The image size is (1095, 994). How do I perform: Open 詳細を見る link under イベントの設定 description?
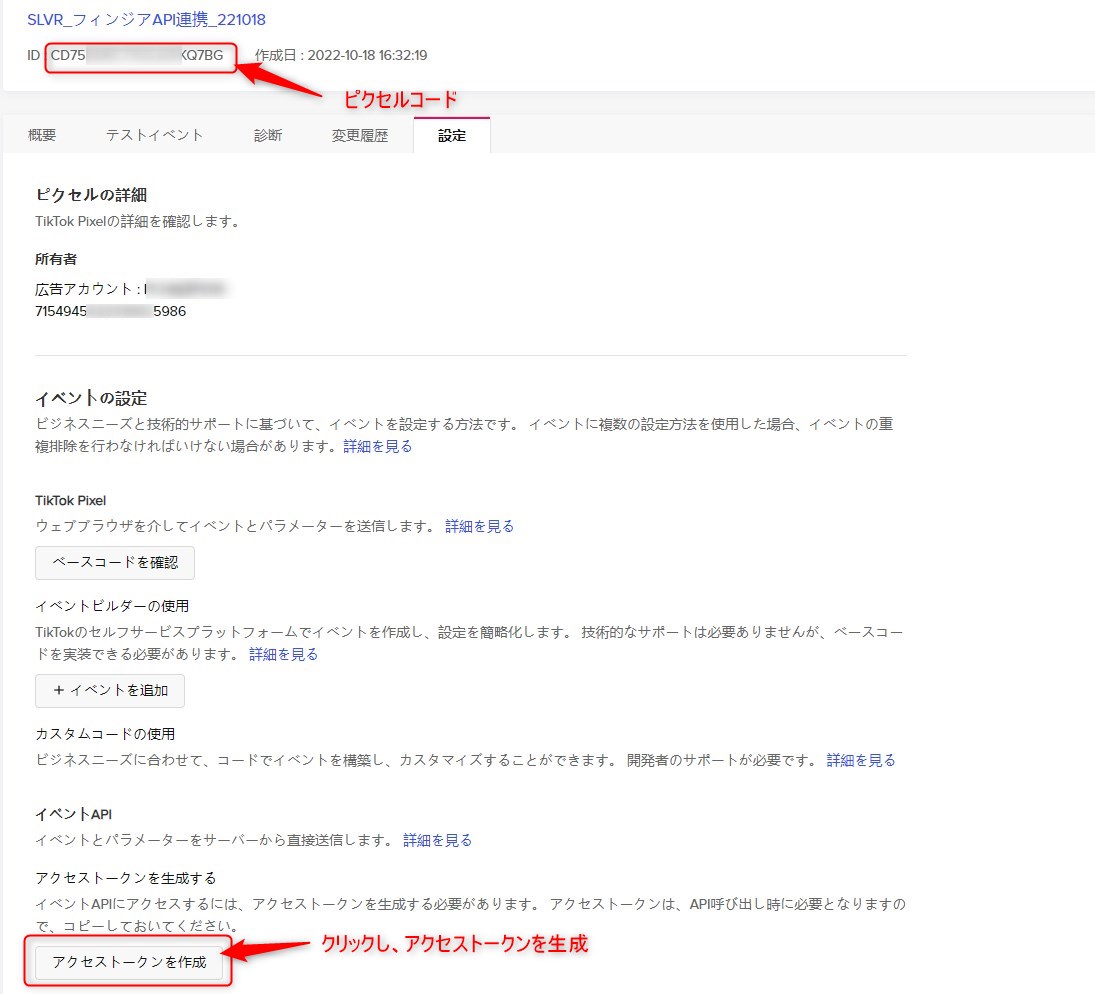[377, 446]
